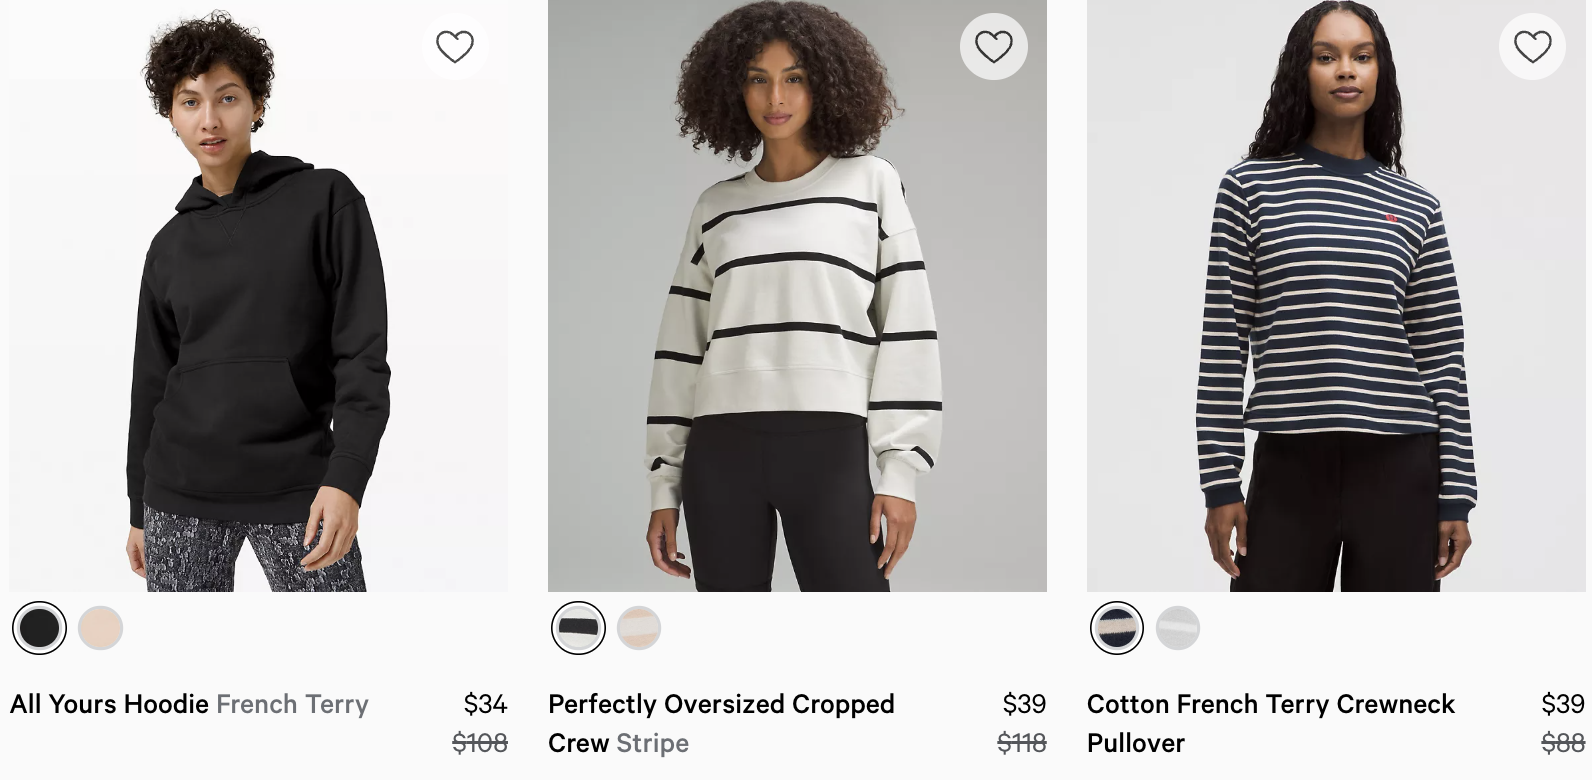Image resolution: width=1592 pixels, height=780 pixels.
Task: Click the heart on the rightmost product card
Action: [x=1532, y=45]
